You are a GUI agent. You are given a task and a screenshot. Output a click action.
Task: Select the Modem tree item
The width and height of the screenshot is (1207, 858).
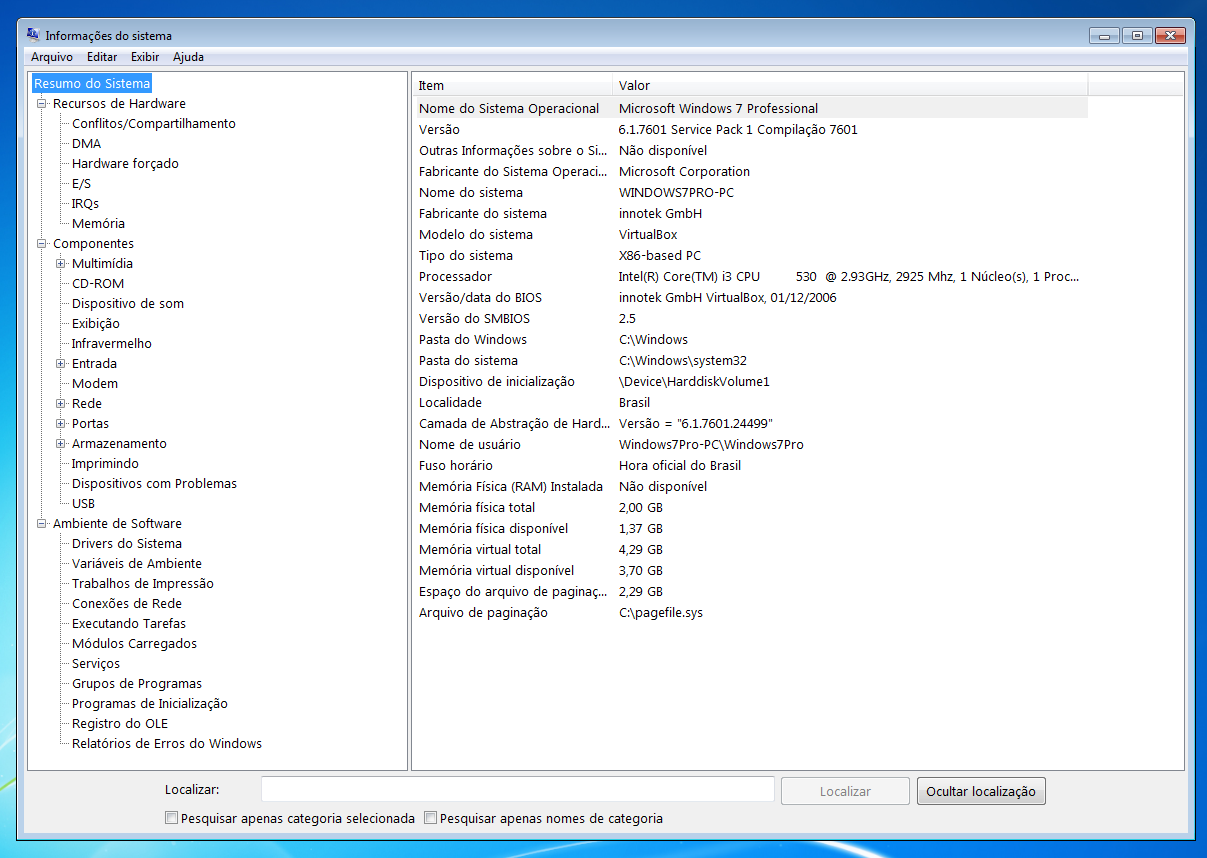(95, 383)
